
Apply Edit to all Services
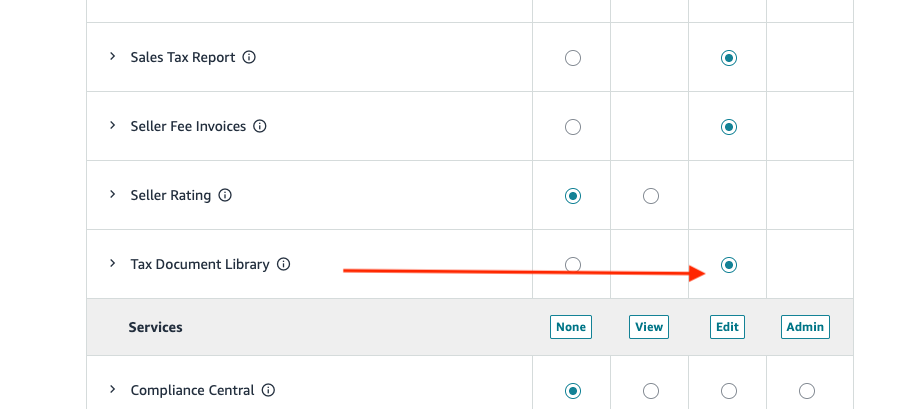coord(727,327)
